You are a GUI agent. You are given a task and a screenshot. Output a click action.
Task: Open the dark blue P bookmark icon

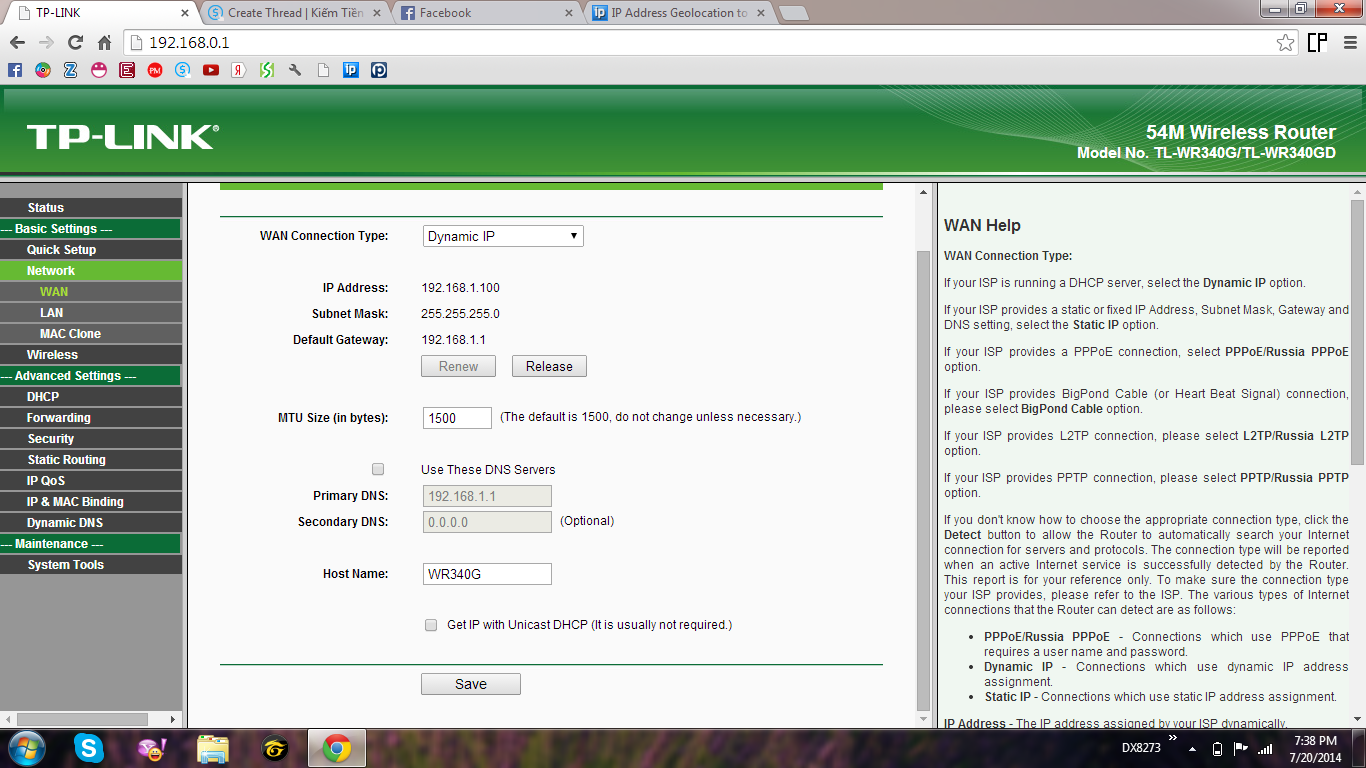pyautogui.click(x=378, y=70)
